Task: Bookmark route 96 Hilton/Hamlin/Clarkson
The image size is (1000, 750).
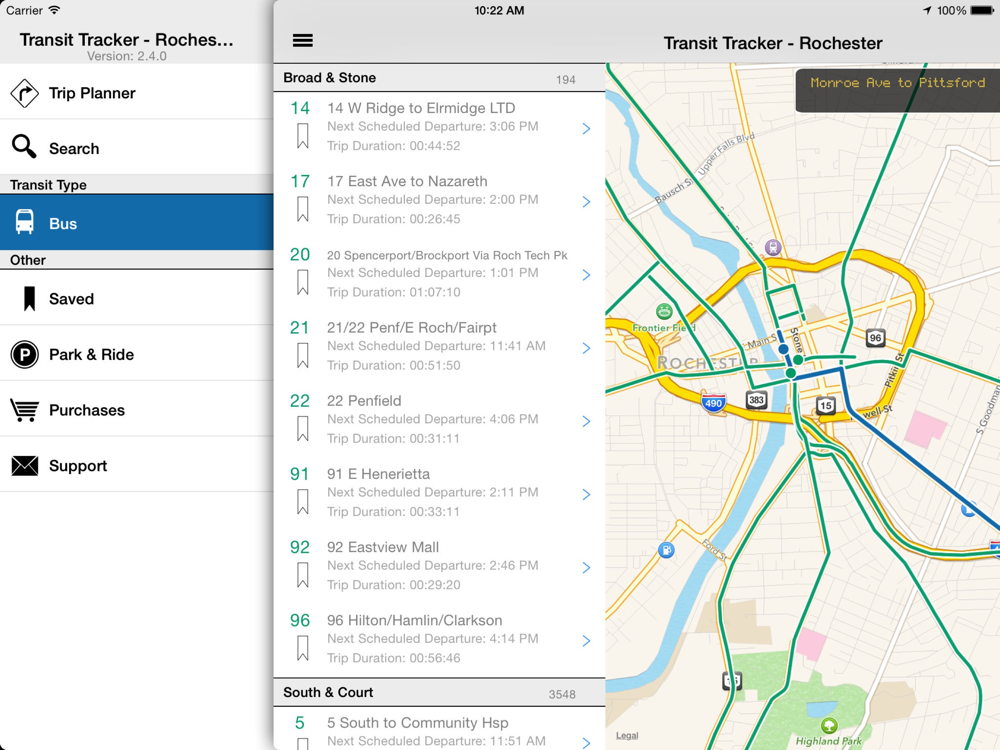Action: coord(303,649)
